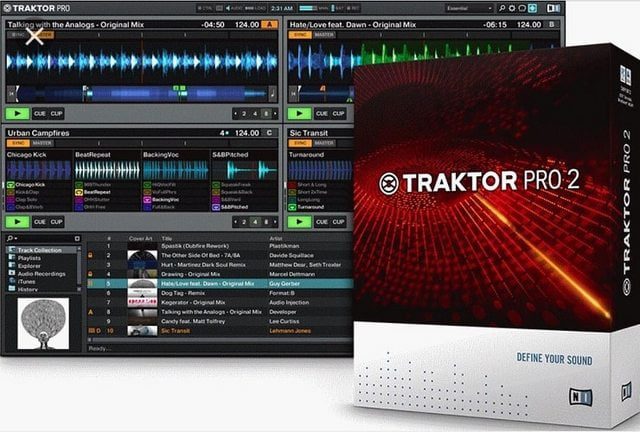Click the layout panel icon at far right of header

[553, 8]
